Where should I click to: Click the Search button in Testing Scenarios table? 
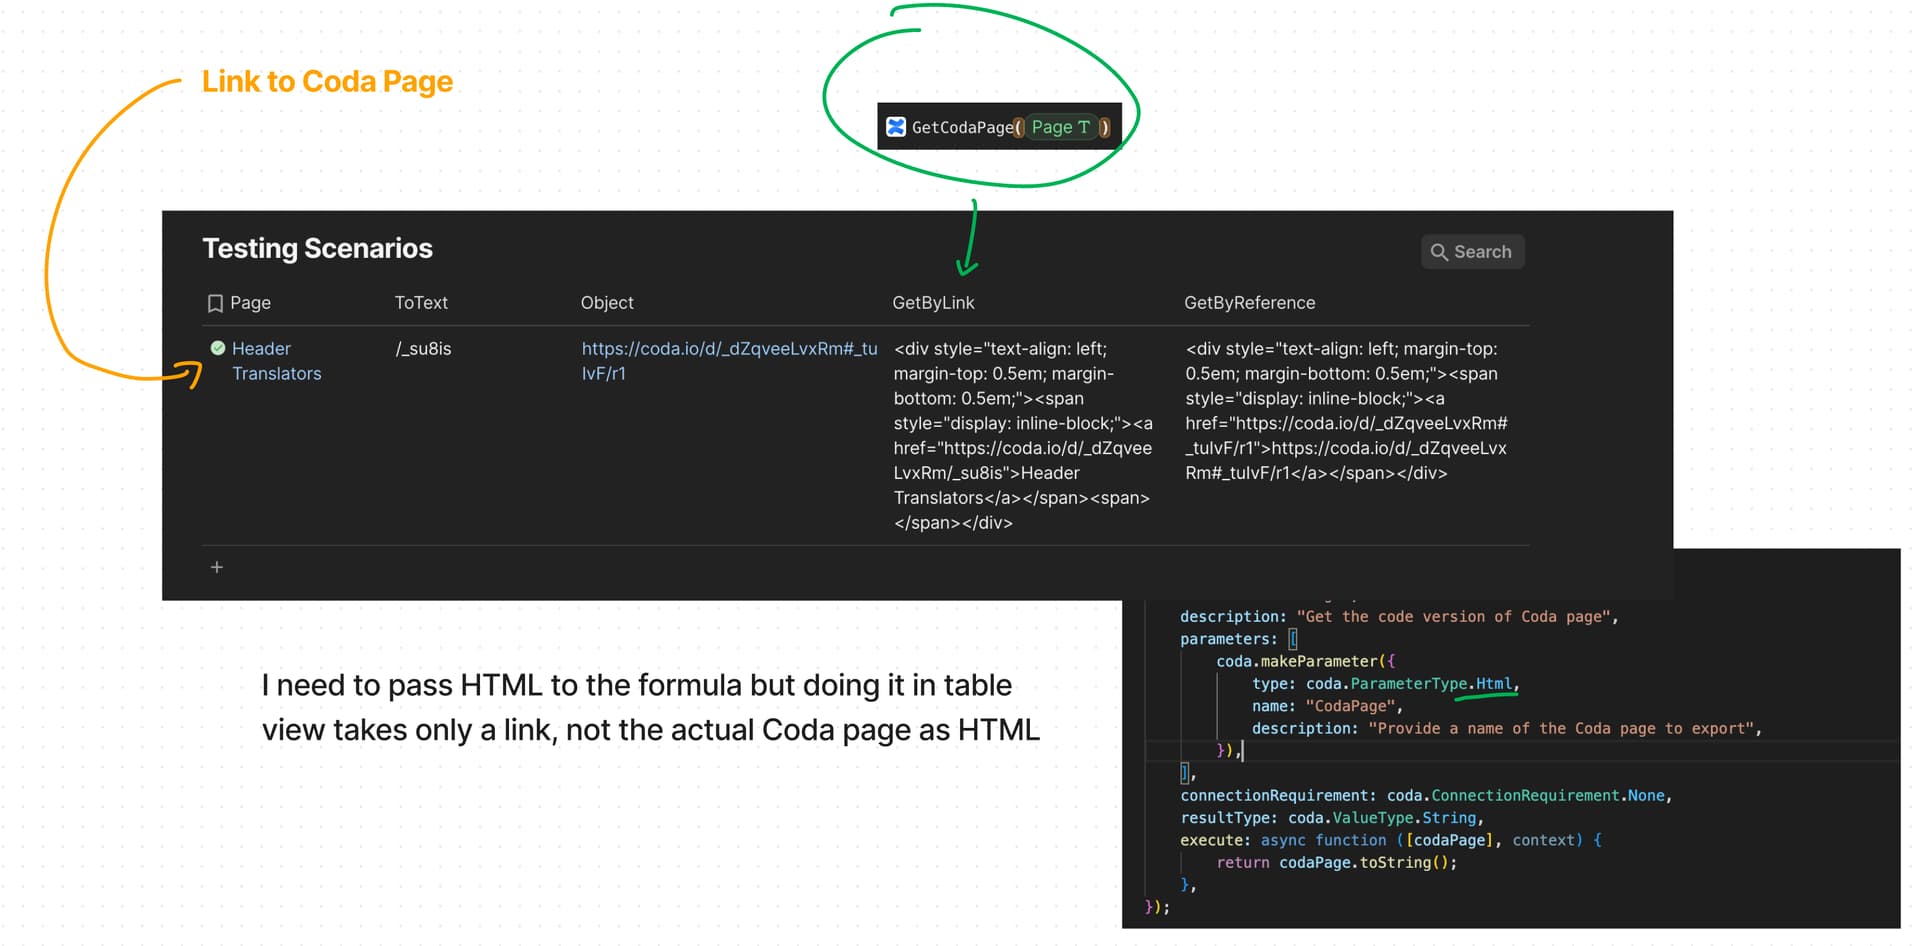pos(1472,252)
